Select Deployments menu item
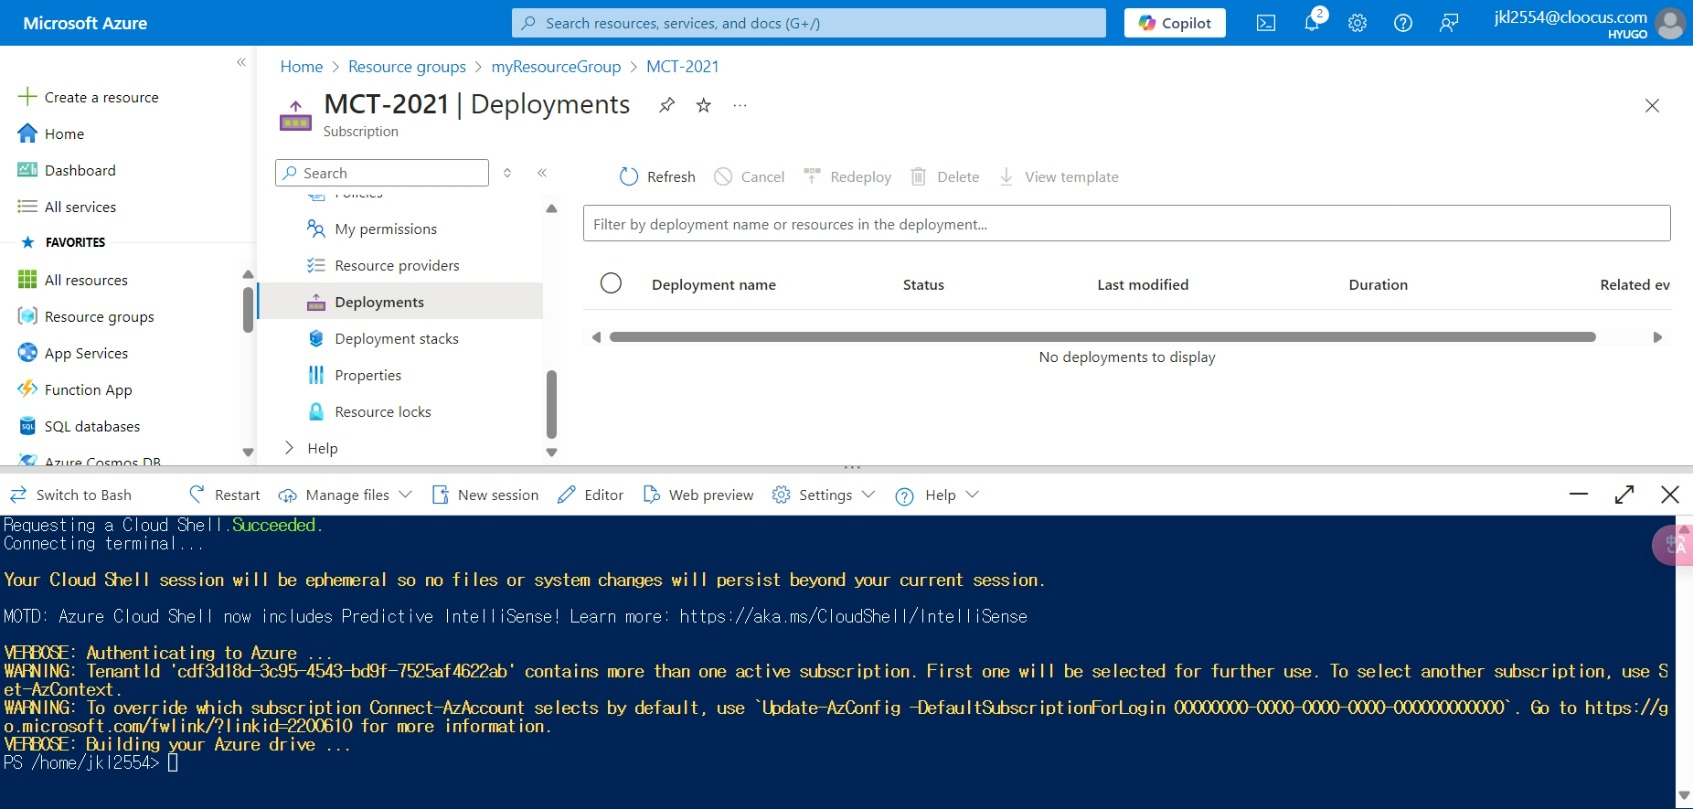The image size is (1693, 809). tap(400, 302)
